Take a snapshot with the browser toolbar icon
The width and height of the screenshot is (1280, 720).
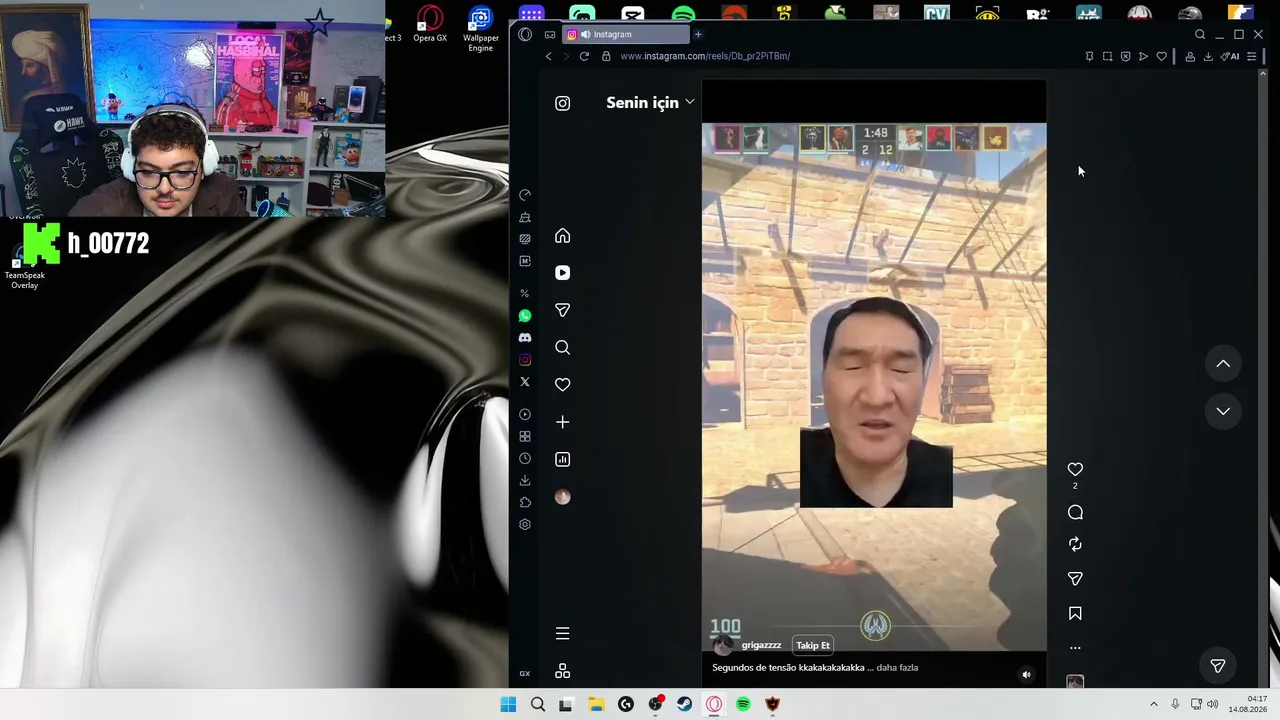tap(1107, 56)
